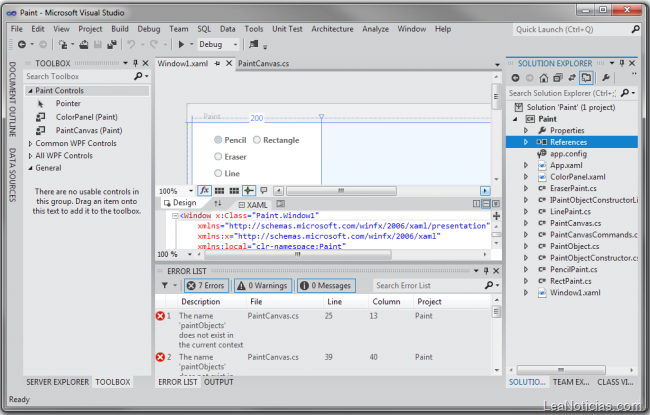Click vertical split view icon in designer
Image resolution: width=650 pixels, height=415 pixels.
[x=476, y=204]
